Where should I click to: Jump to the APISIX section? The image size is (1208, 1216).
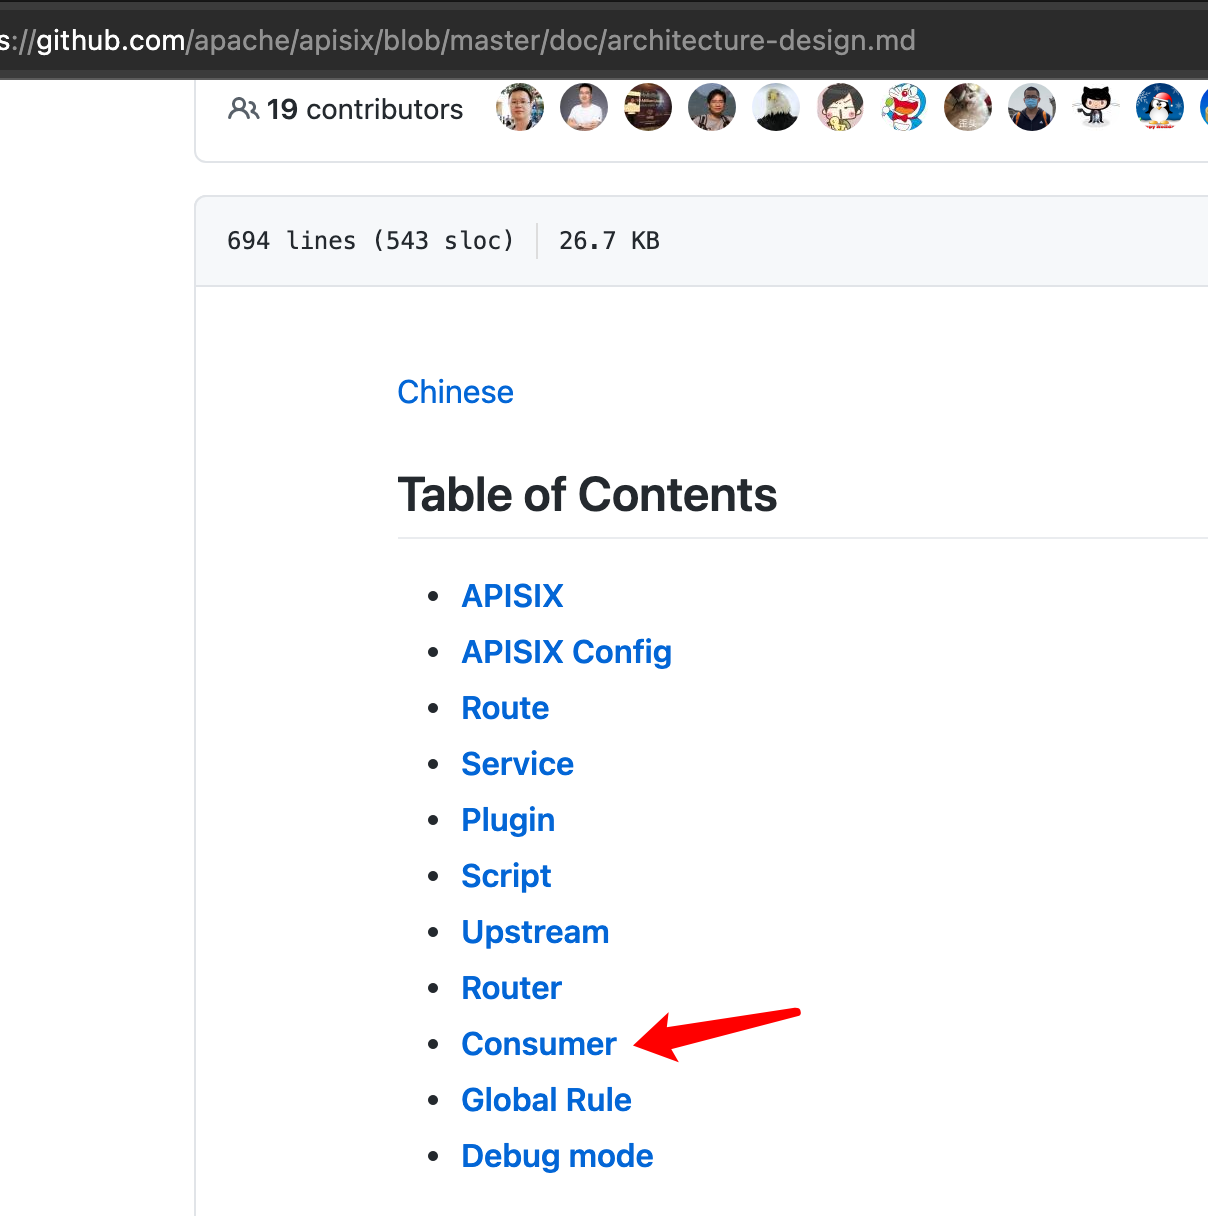pos(512,596)
